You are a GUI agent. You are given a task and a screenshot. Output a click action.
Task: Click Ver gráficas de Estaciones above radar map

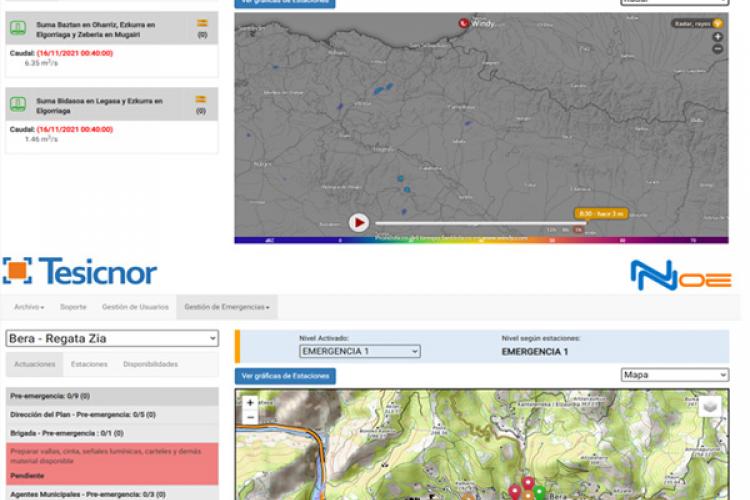coord(285,3)
